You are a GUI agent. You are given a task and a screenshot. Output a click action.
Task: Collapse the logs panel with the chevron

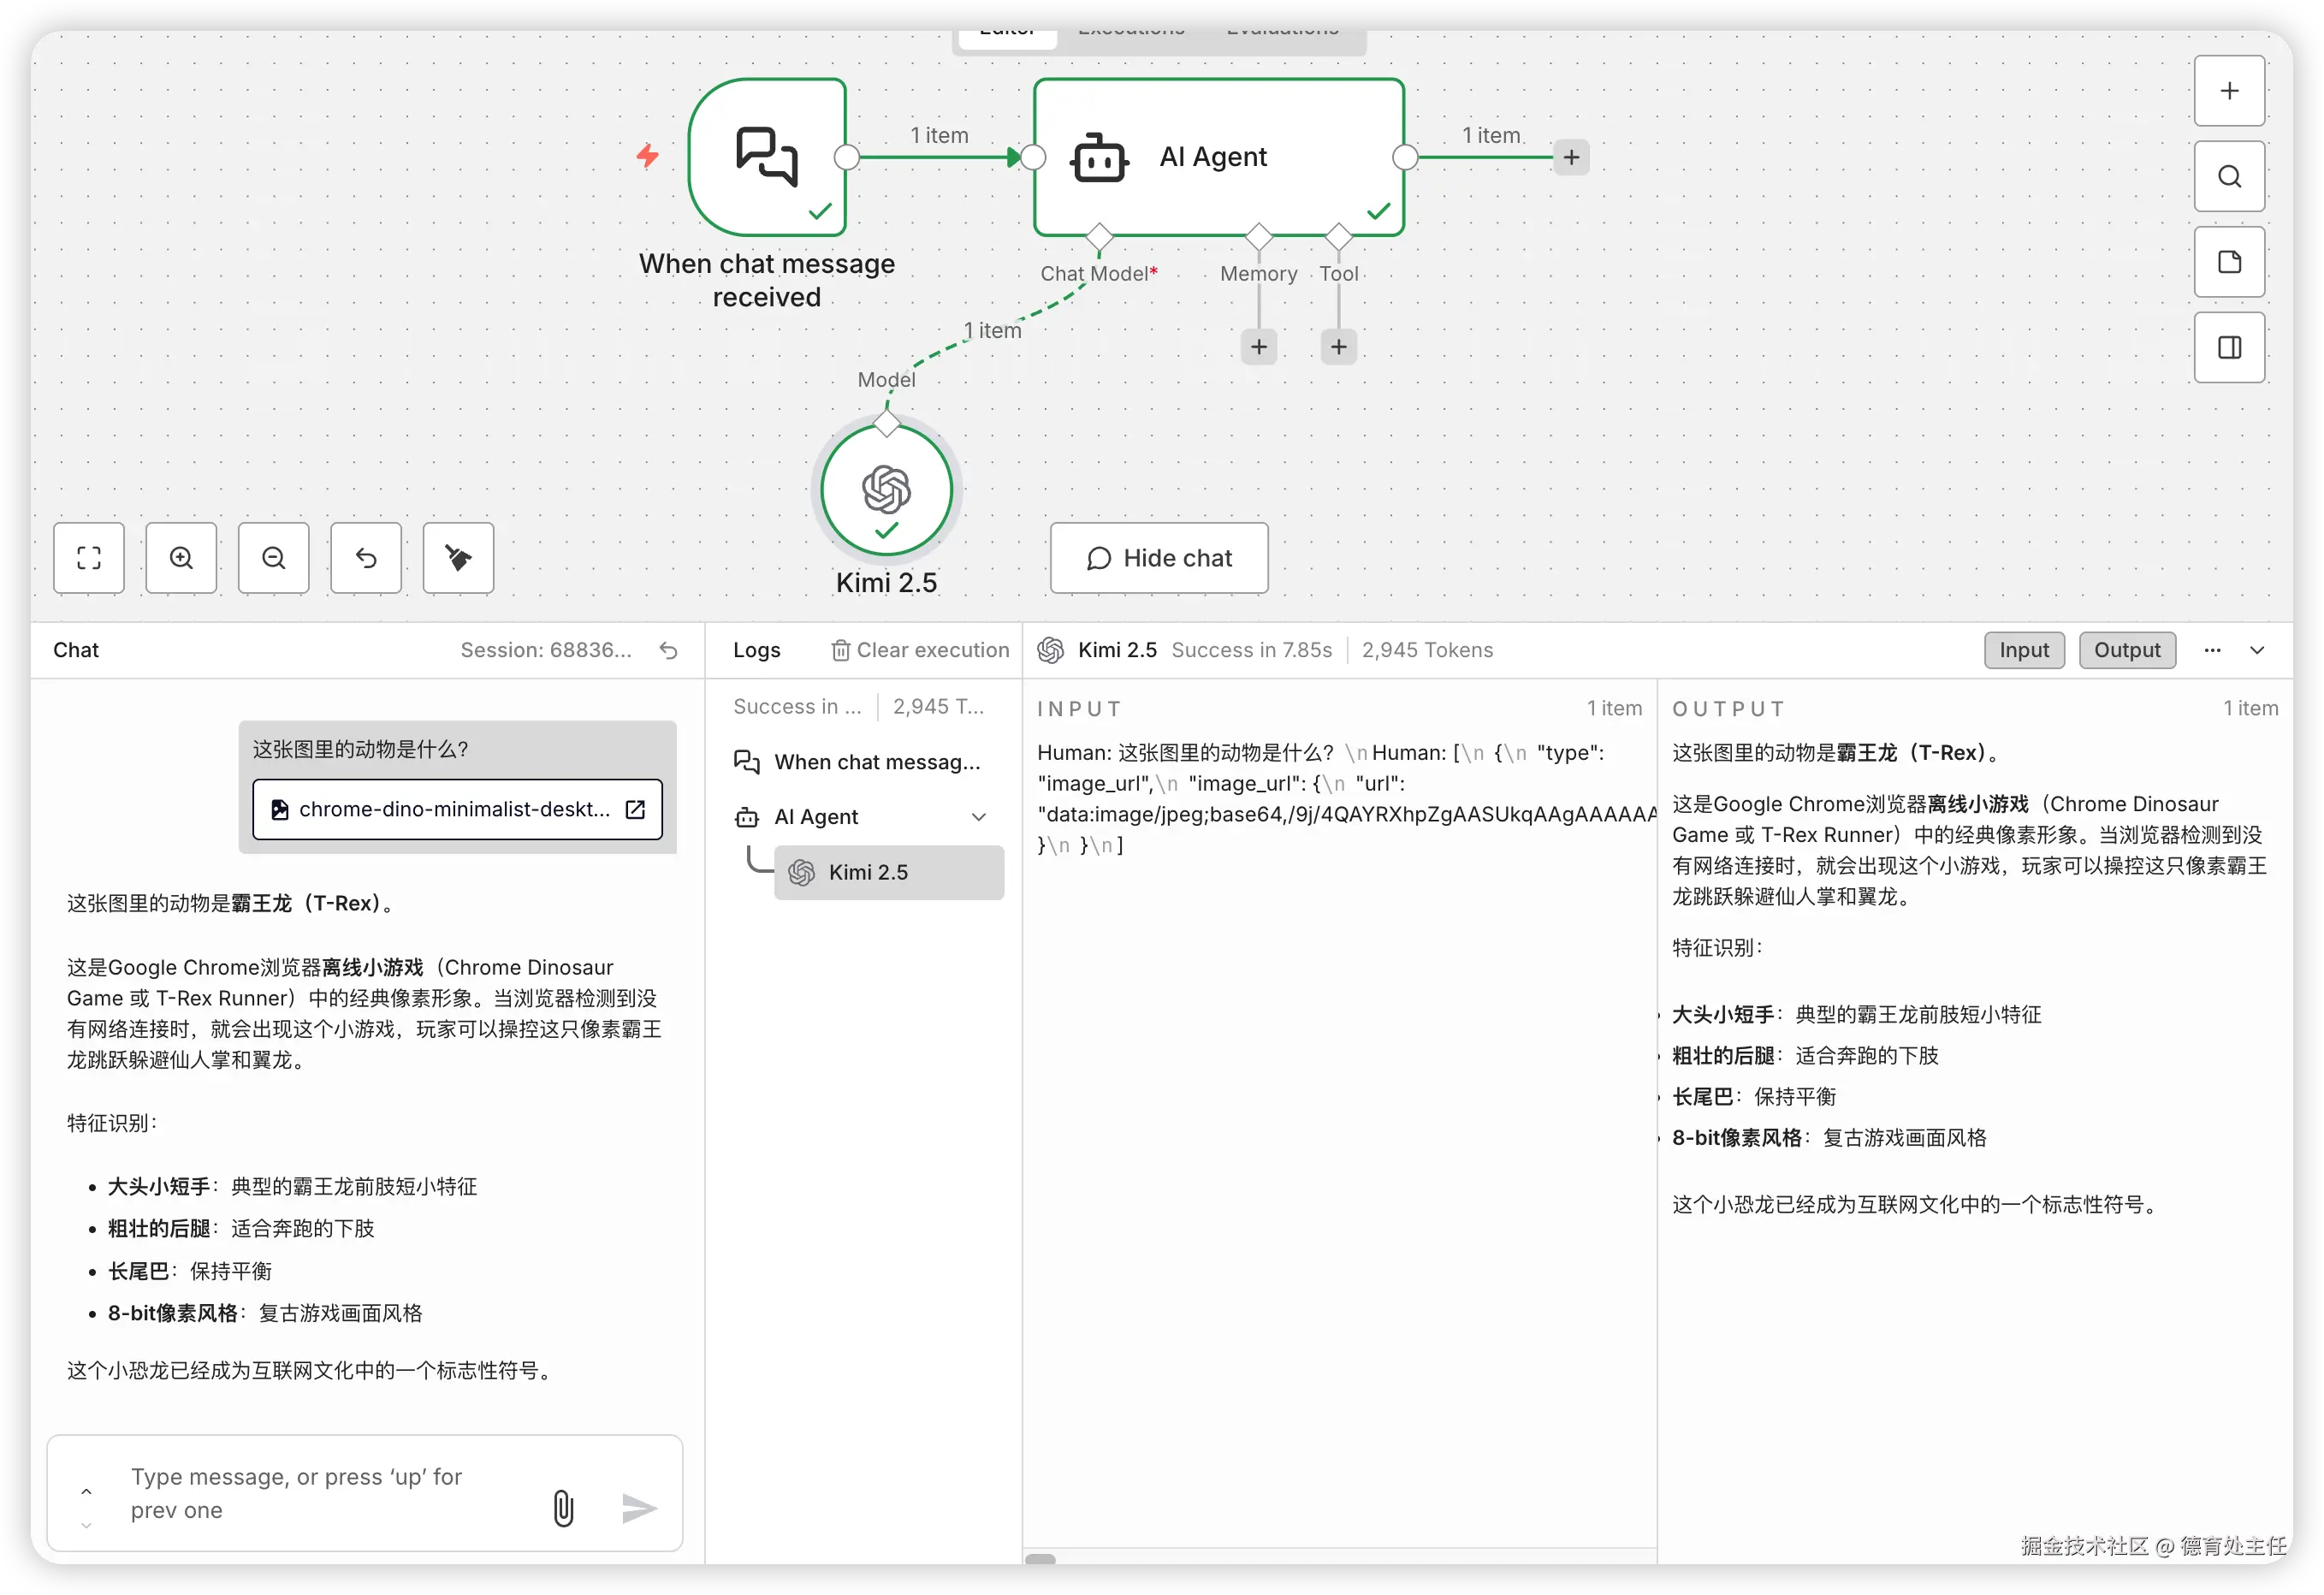[2257, 650]
